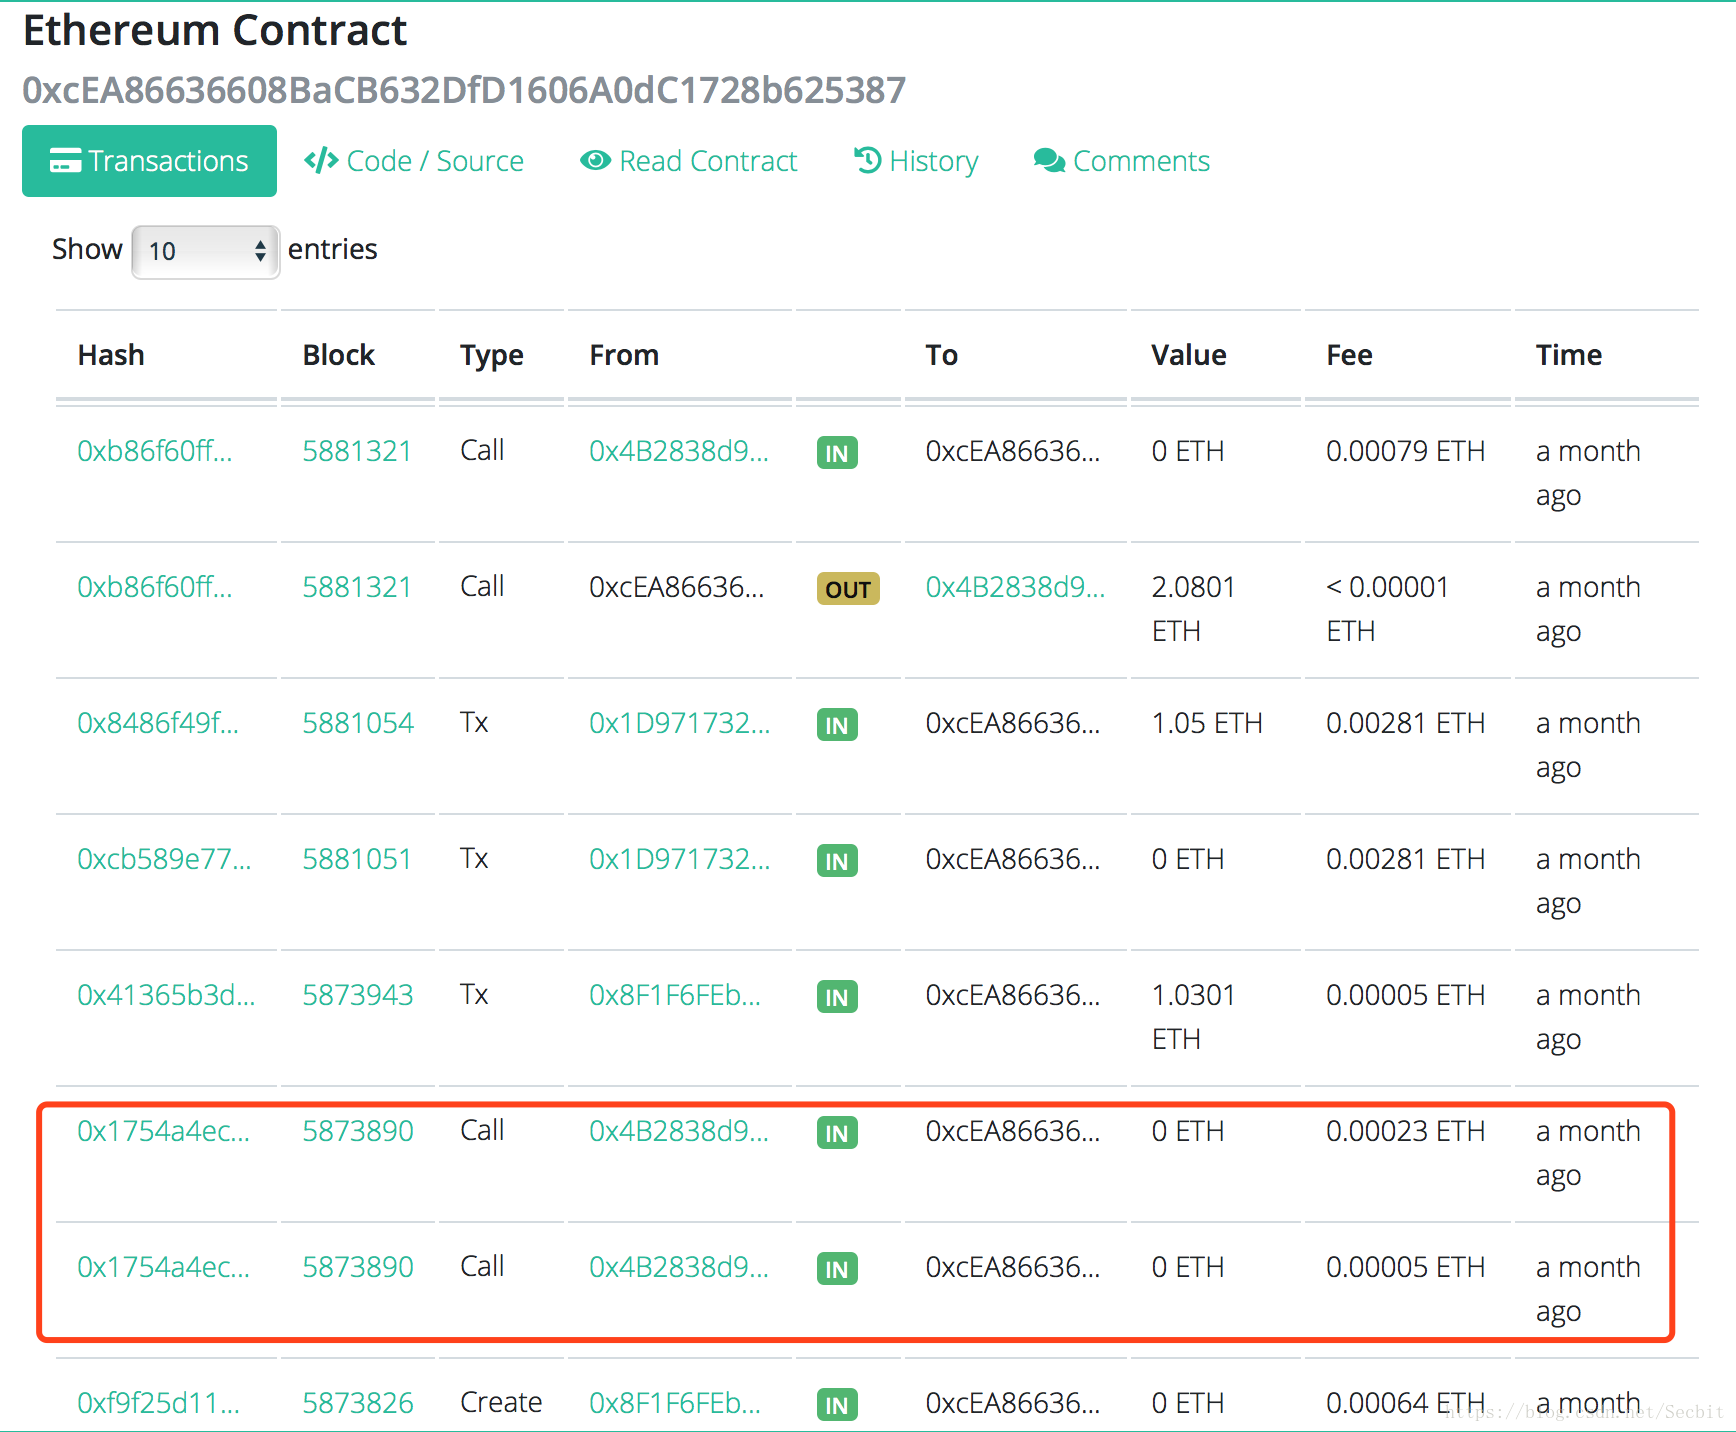This screenshot has width=1736, height=1432.
Task: Open block 5873890 in 0.00005 ETH fee row
Action: (x=358, y=1267)
